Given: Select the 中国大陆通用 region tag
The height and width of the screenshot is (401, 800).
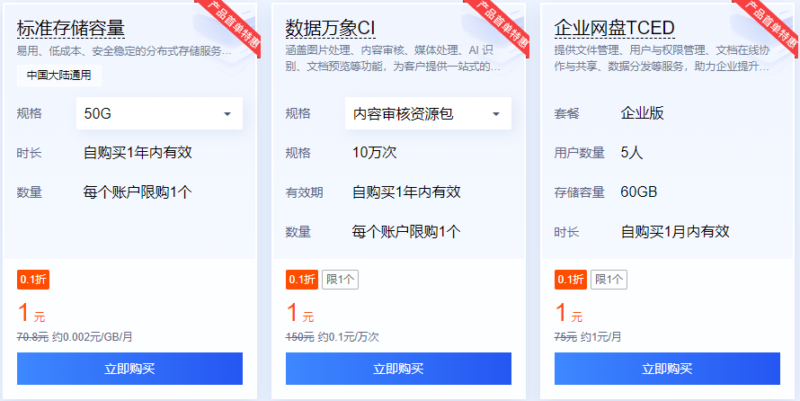Looking at the screenshot, I should (x=59, y=74).
